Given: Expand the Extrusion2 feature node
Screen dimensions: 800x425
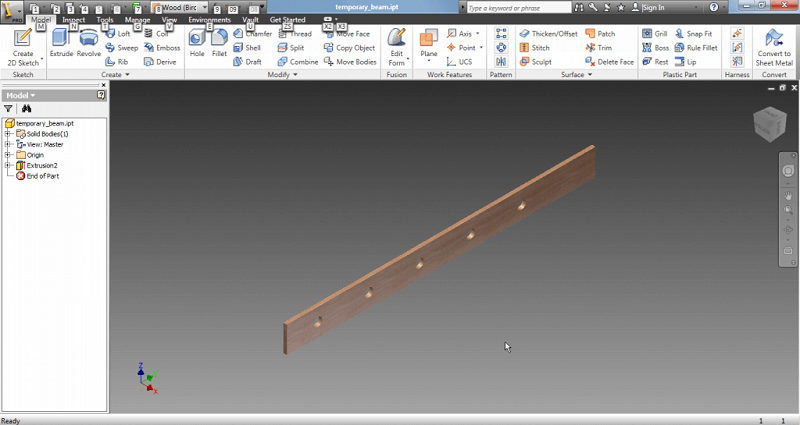Looking at the screenshot, I should point(8,165).
